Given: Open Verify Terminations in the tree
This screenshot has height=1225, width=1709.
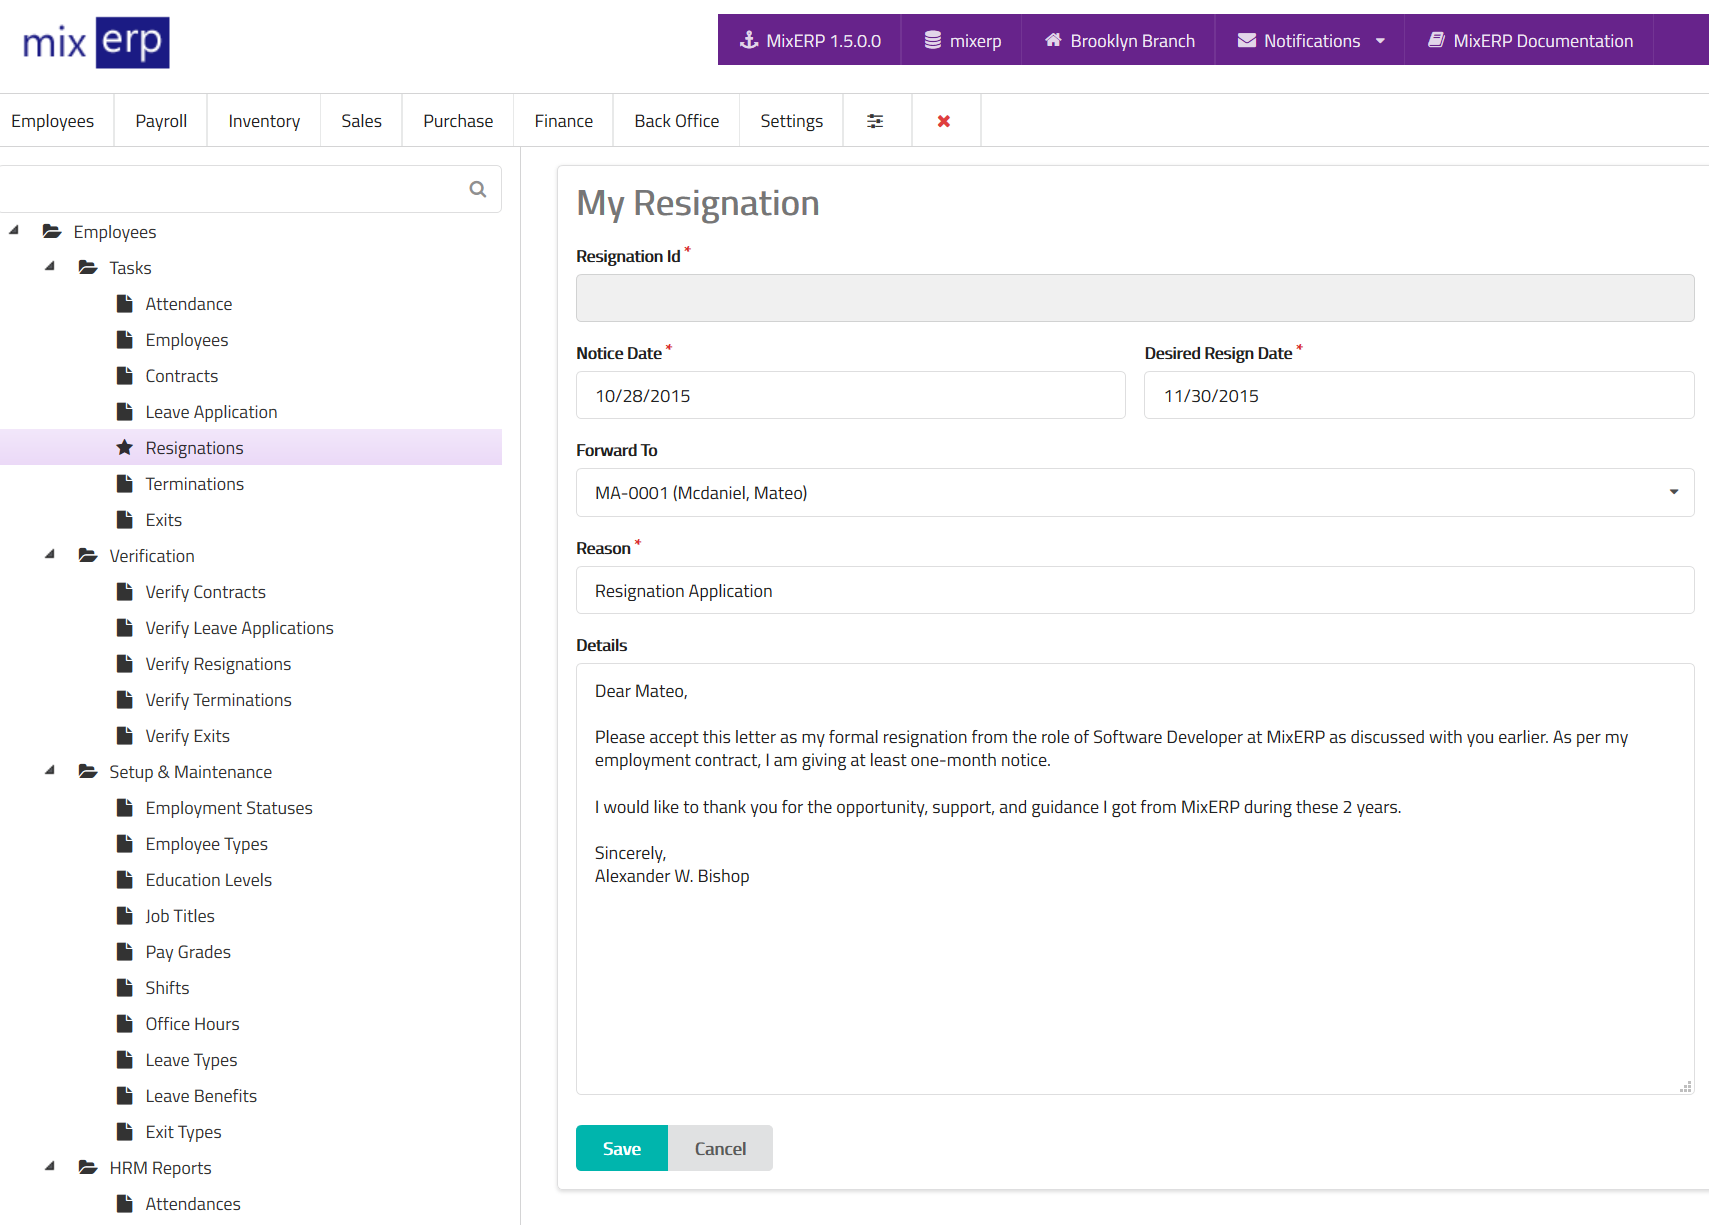Looking at the screenshot, I should [x=218, y=699].
